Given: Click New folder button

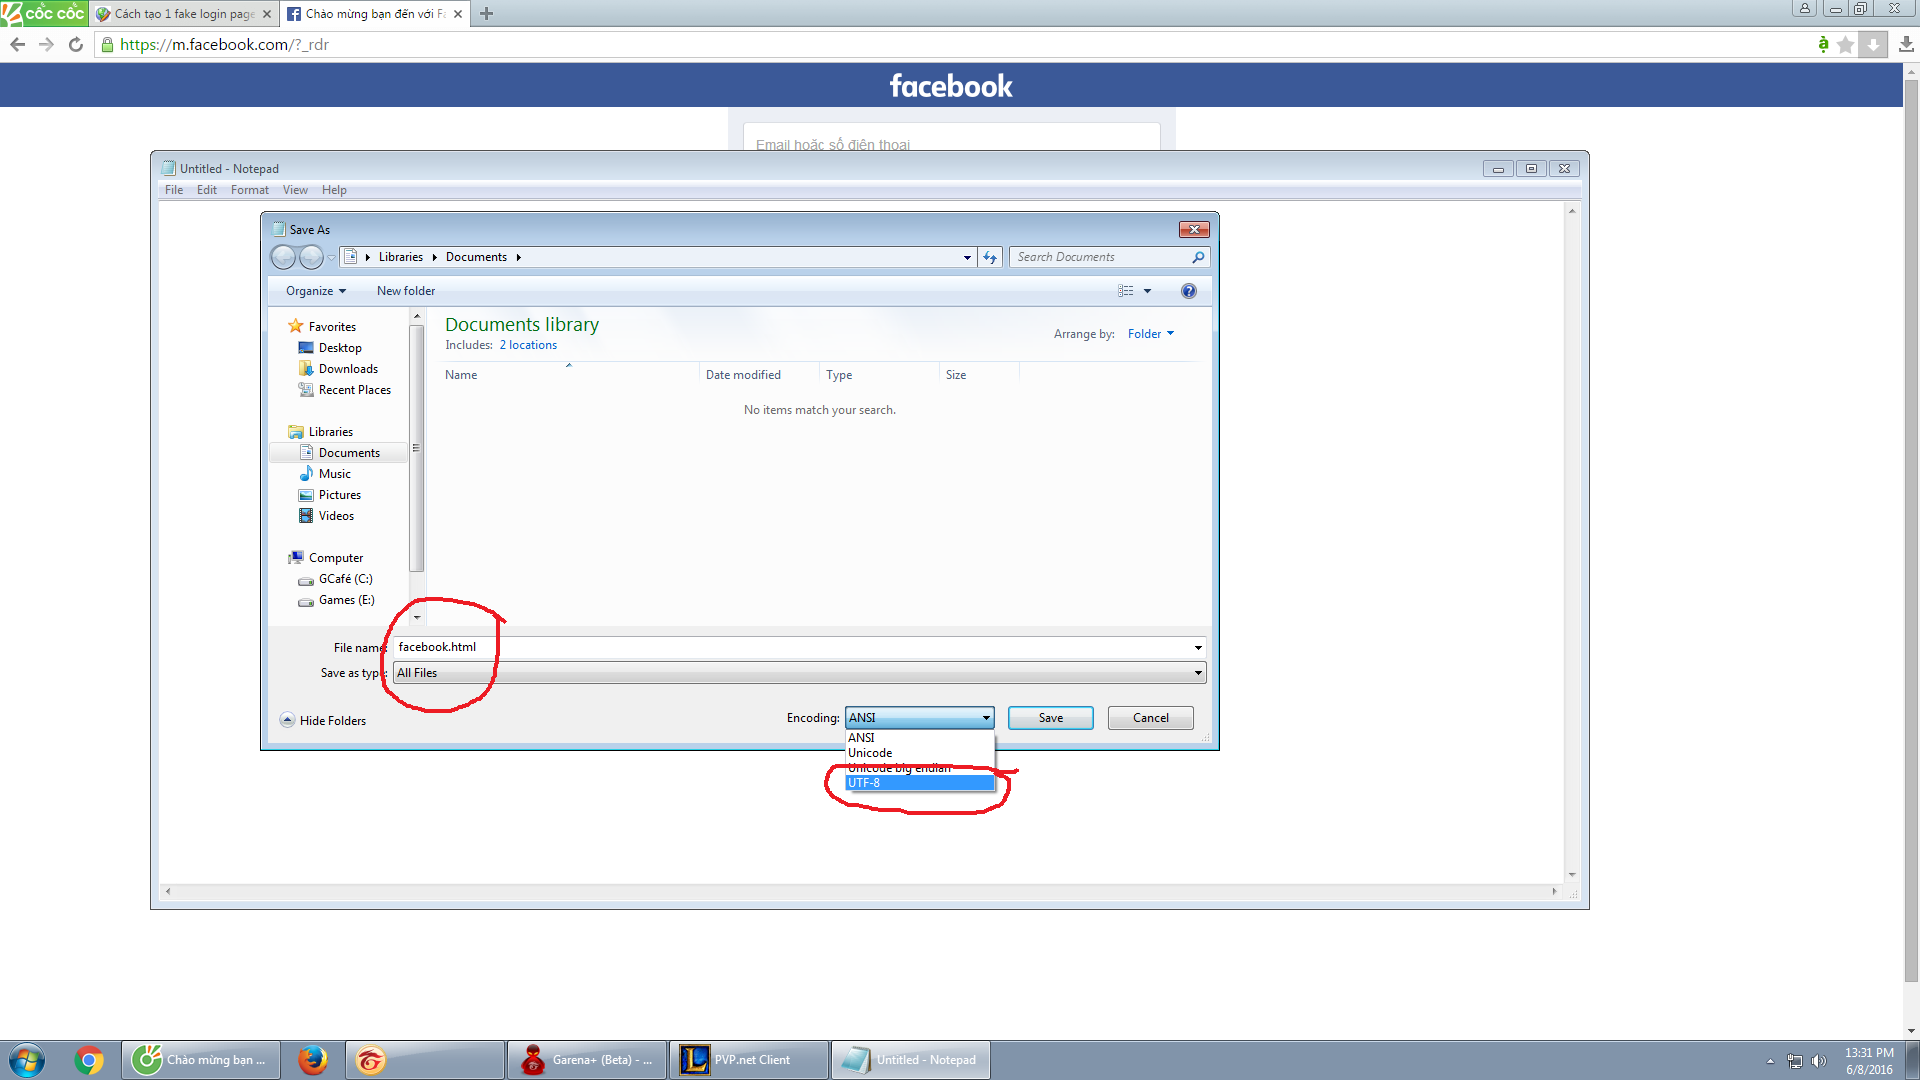Looking at the screenshot, I should [406, 291].
